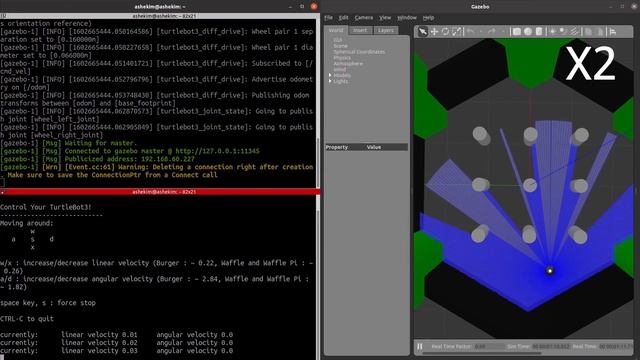Click the TurtleBot3 robot in the 3D view
The height and width of the screenshot is (360, 640).
[x=550, y=271]
